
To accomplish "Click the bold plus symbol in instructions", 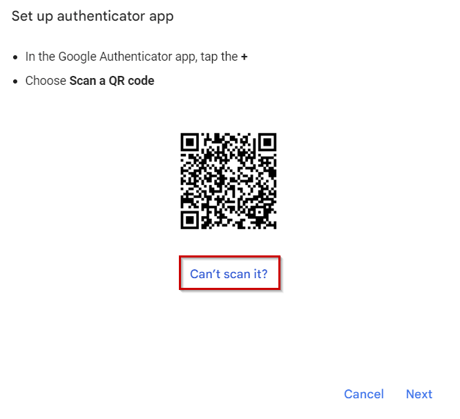I will tap(244, 57).
